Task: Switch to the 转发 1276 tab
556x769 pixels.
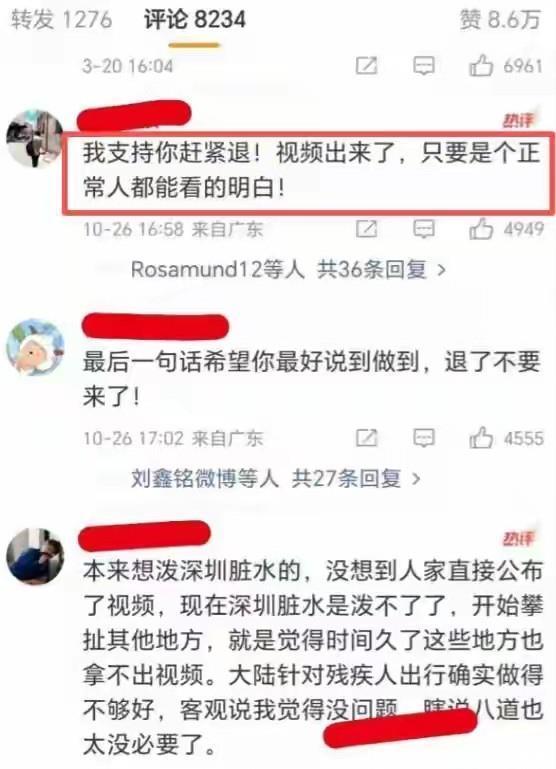Action: tap(62, 19)
